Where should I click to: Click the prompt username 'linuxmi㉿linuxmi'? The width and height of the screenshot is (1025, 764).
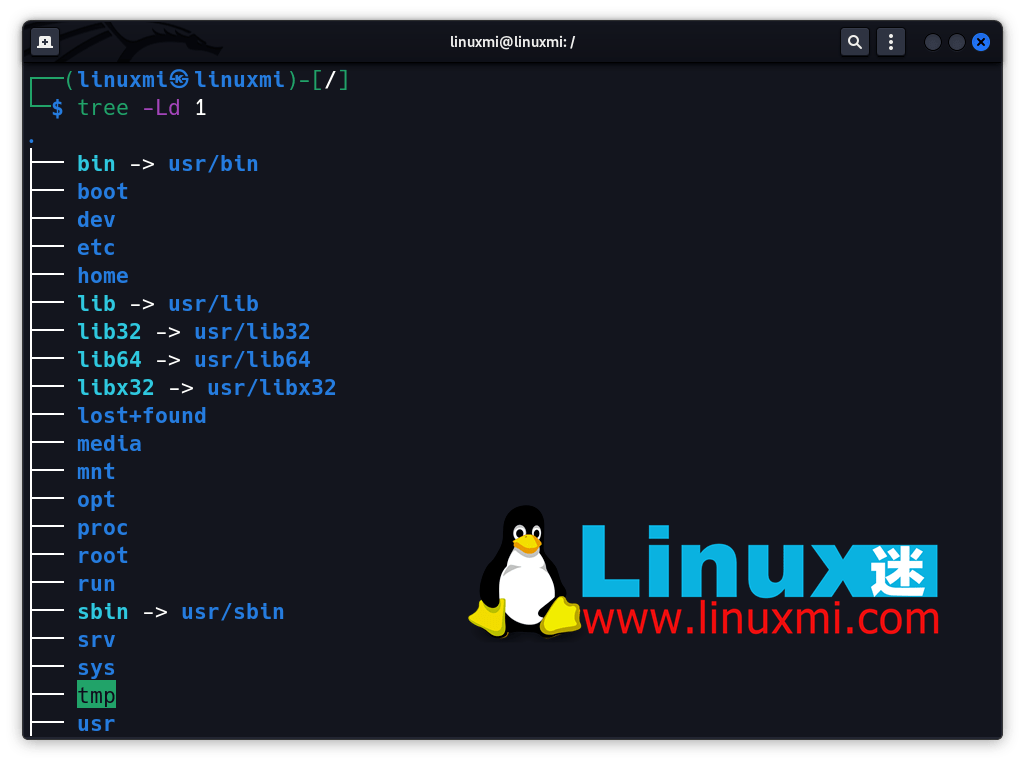[180, 80]
